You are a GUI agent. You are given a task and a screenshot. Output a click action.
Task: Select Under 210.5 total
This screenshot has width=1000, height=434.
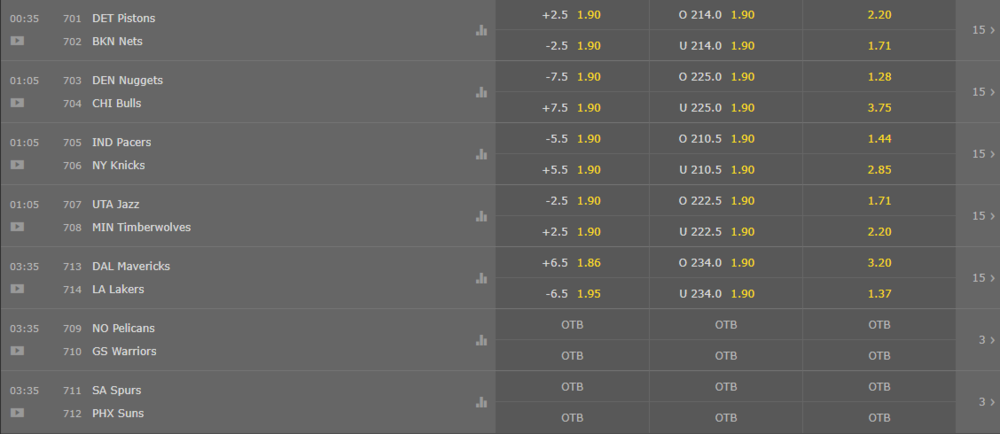click(726, 170)
